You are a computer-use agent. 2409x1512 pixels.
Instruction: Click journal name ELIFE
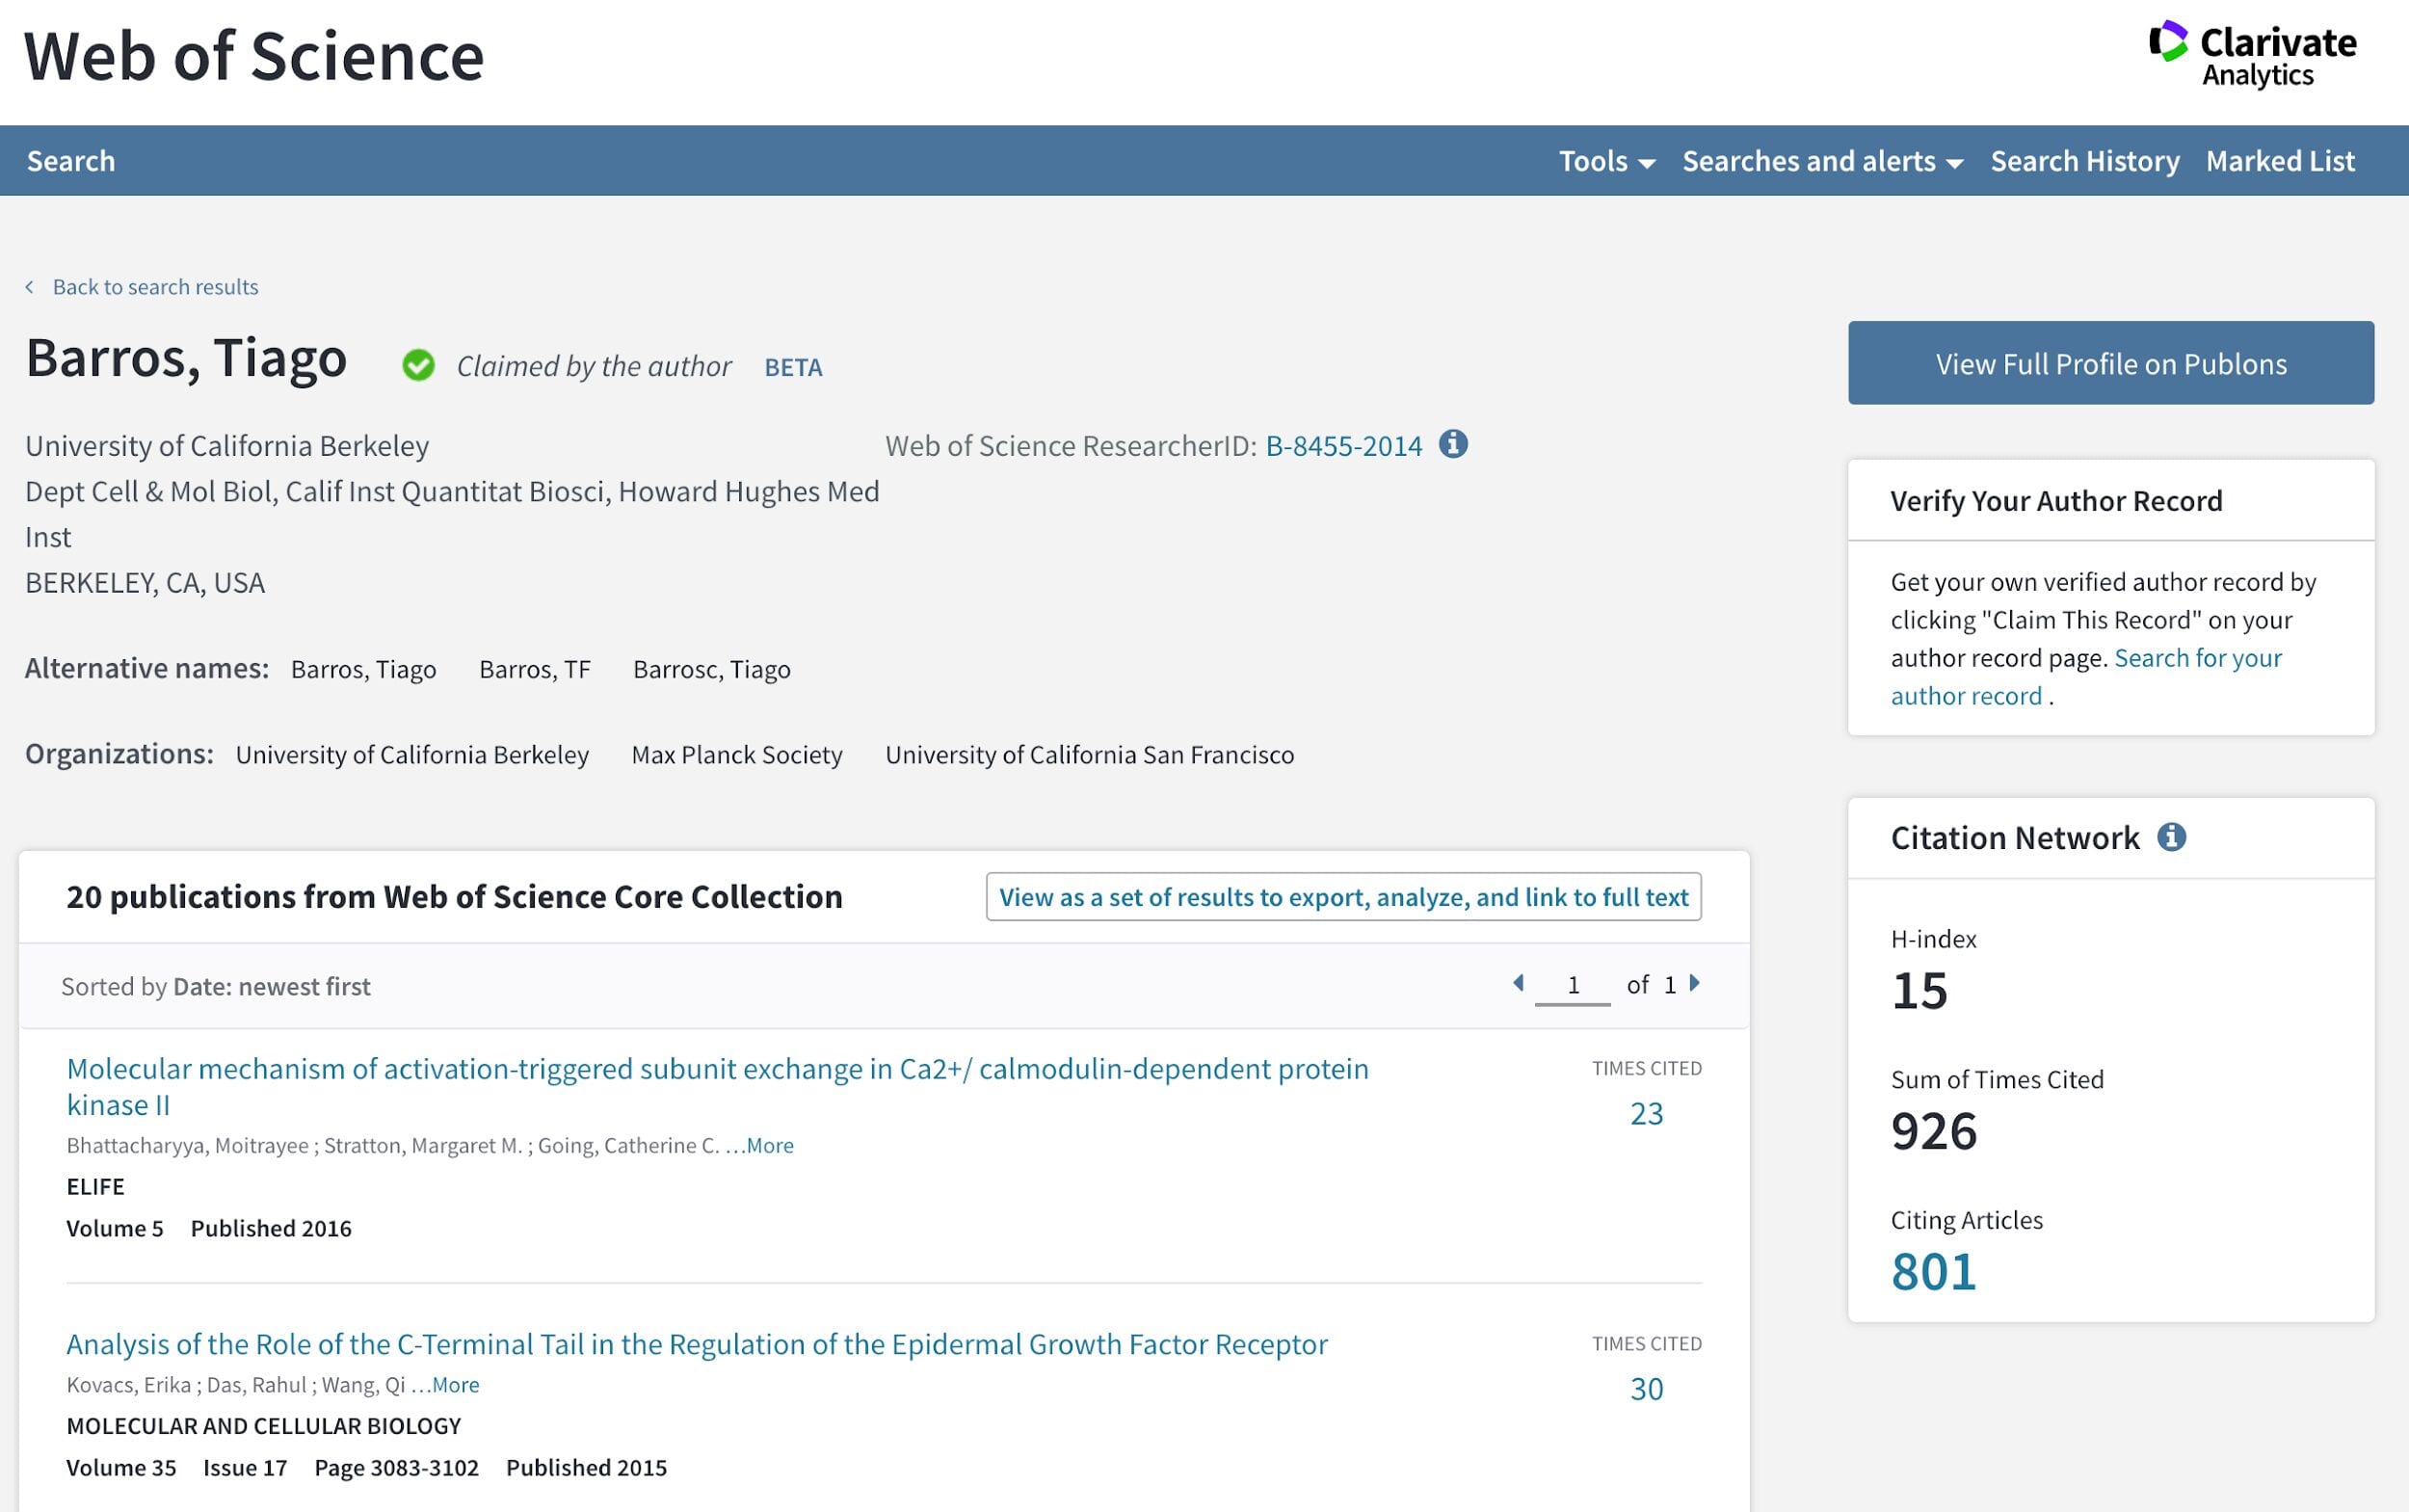[95, 1187]
